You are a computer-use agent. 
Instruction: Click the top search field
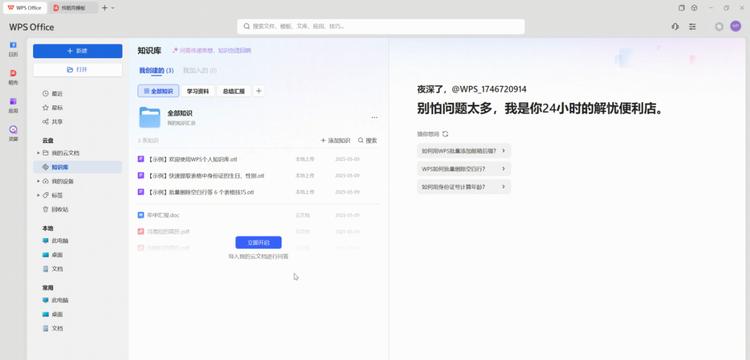381,27
